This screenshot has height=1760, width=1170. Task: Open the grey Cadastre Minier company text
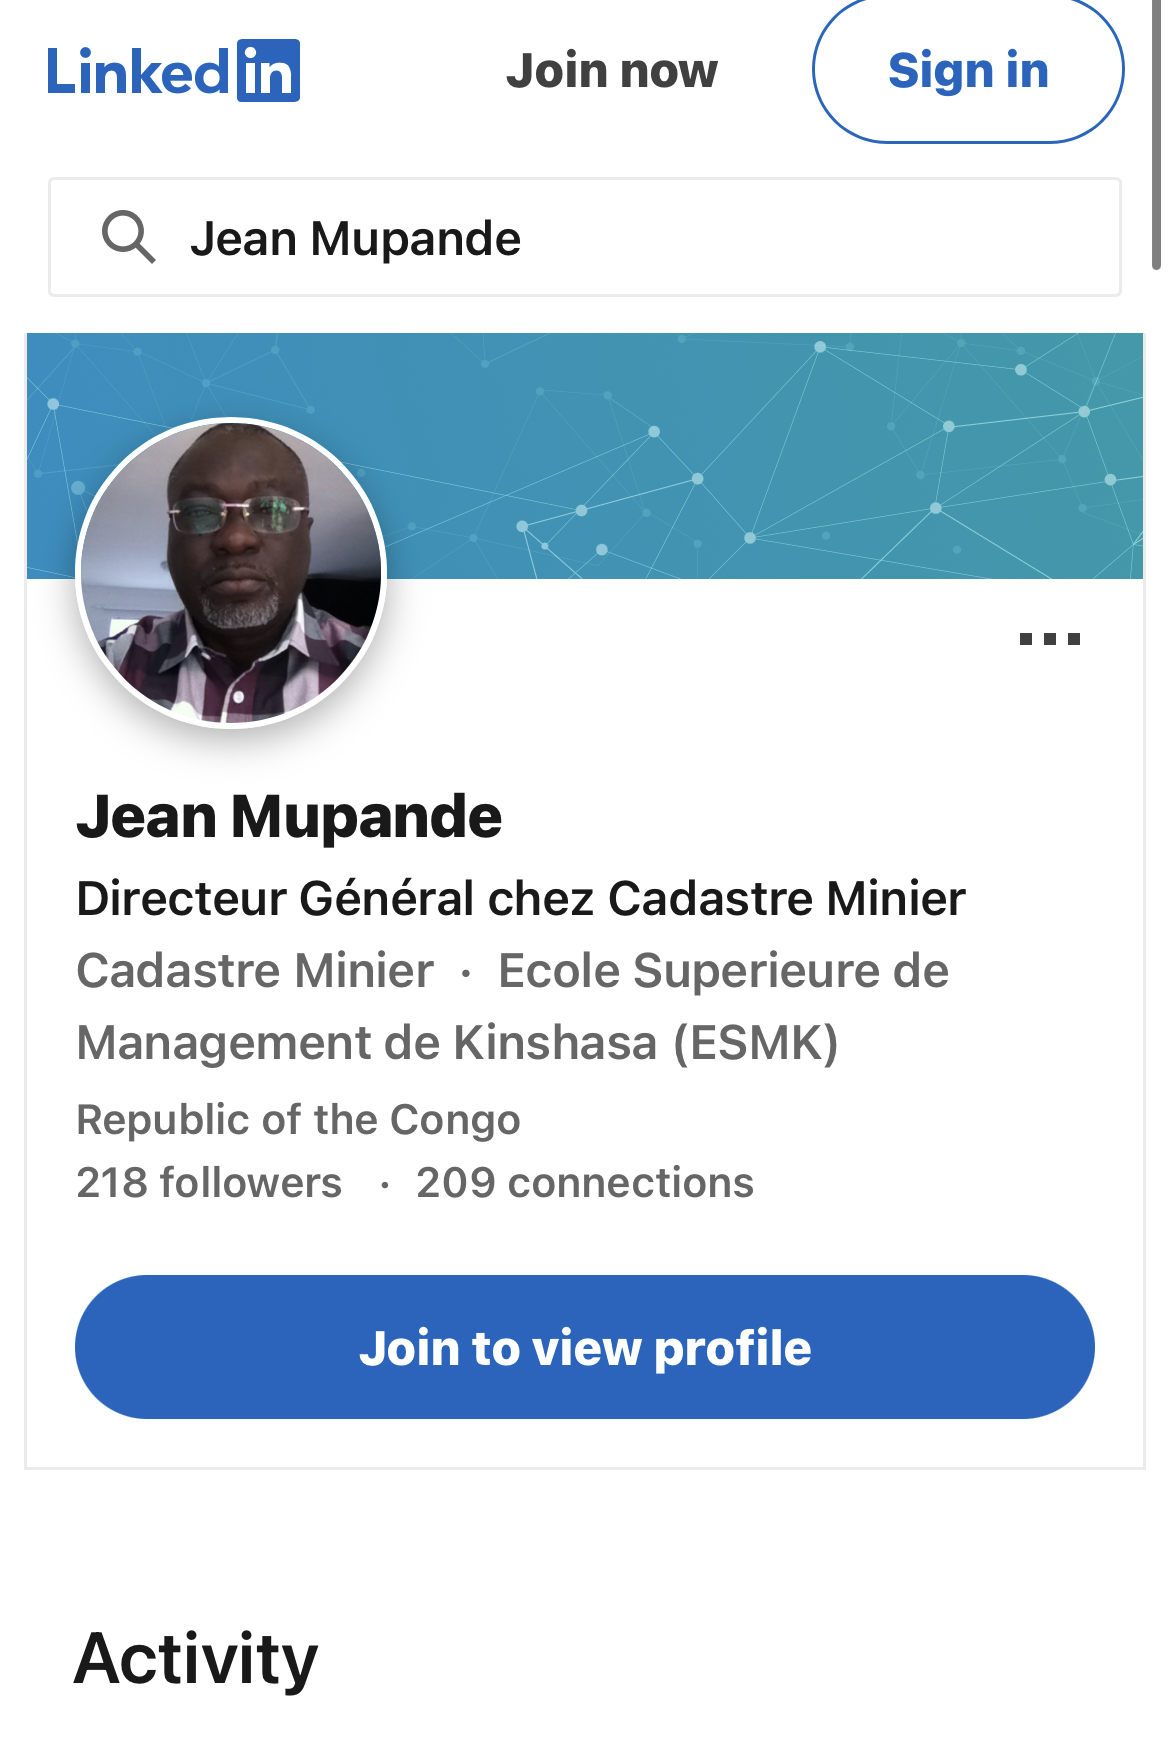point(255,971)
